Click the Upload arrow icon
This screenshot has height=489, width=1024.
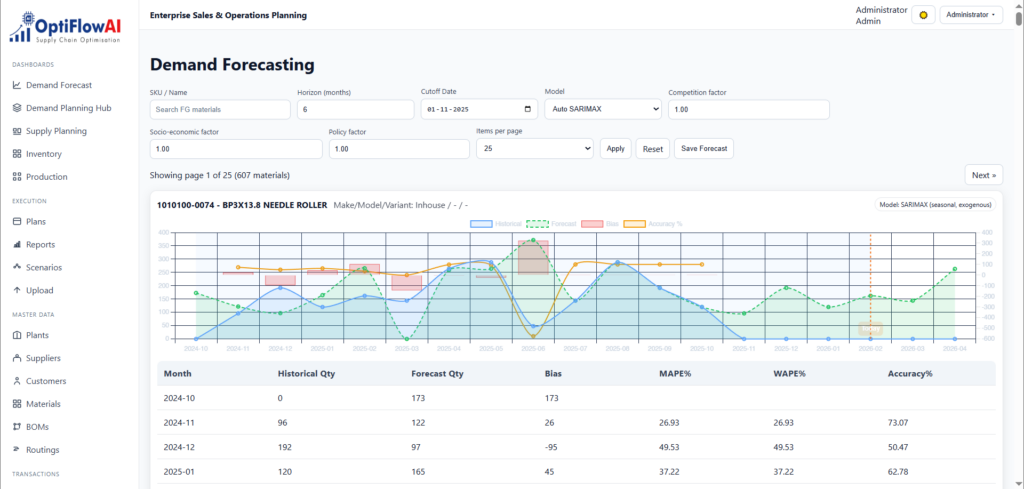17,290
